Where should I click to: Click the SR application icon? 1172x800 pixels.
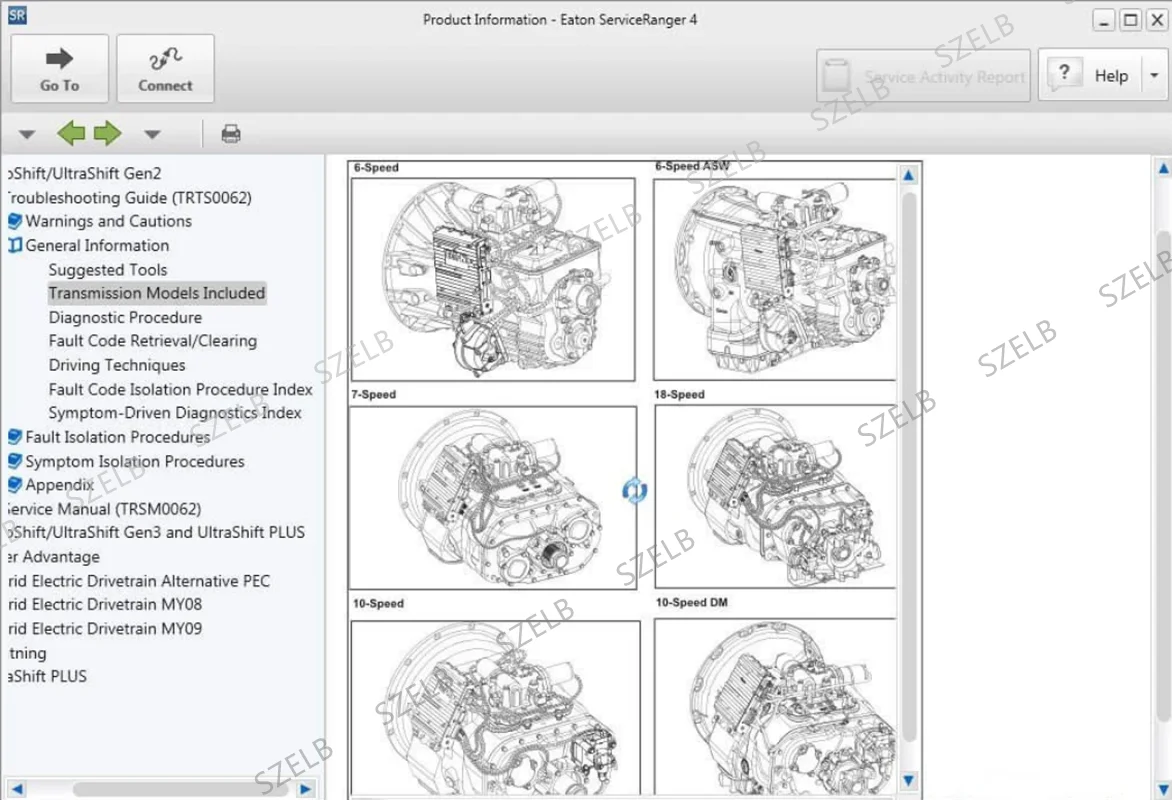click(x=16, y=15)
